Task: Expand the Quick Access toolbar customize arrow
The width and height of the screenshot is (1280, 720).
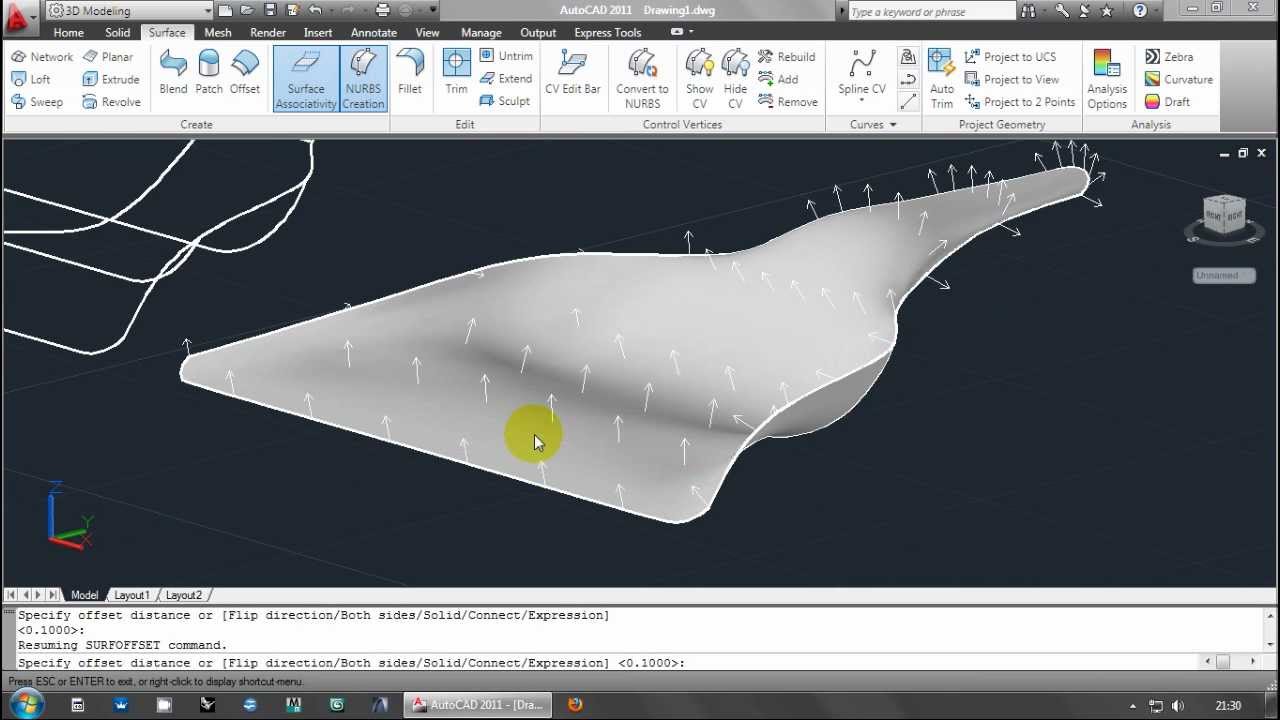Action: point(433,10)
